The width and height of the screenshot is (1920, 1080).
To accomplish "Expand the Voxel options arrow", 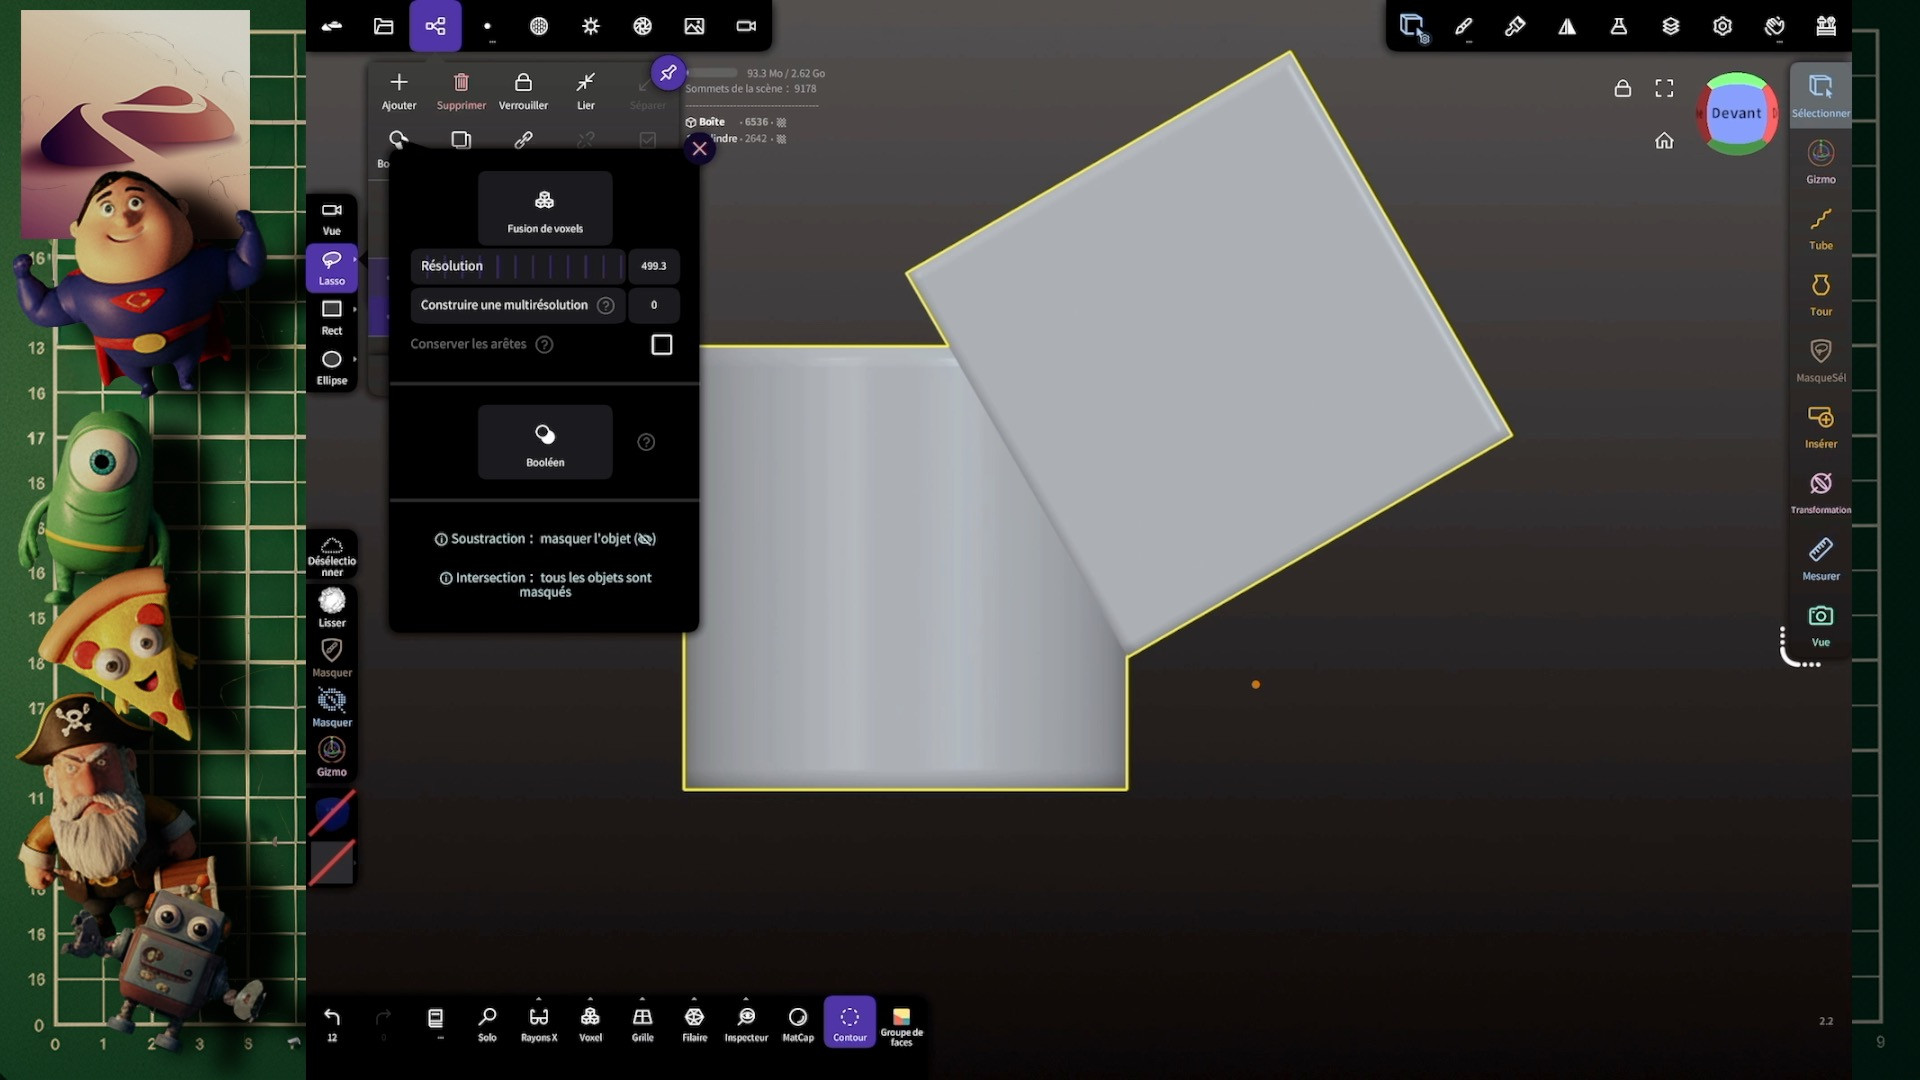I will [x=590, y=999].
